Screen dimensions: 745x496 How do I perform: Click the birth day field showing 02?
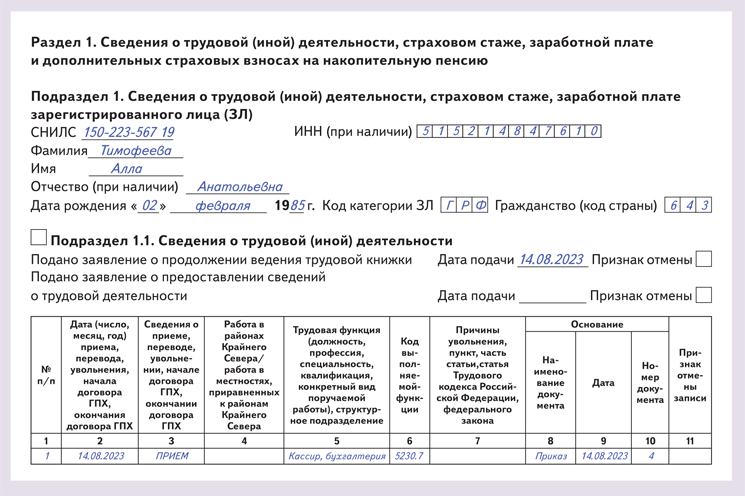point(148,206)
